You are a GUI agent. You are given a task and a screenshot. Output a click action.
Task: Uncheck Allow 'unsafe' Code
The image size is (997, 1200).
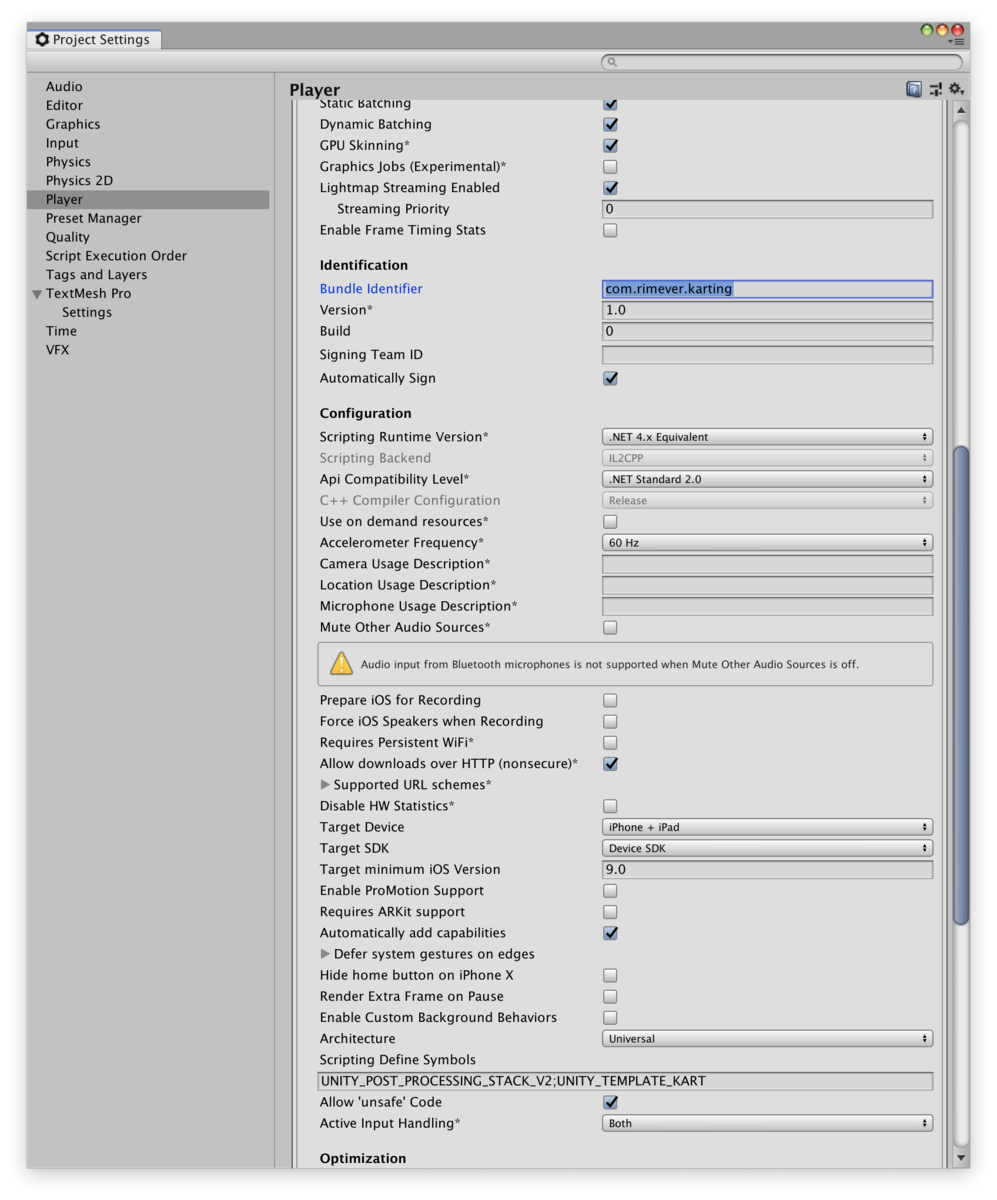(610, 1101)
